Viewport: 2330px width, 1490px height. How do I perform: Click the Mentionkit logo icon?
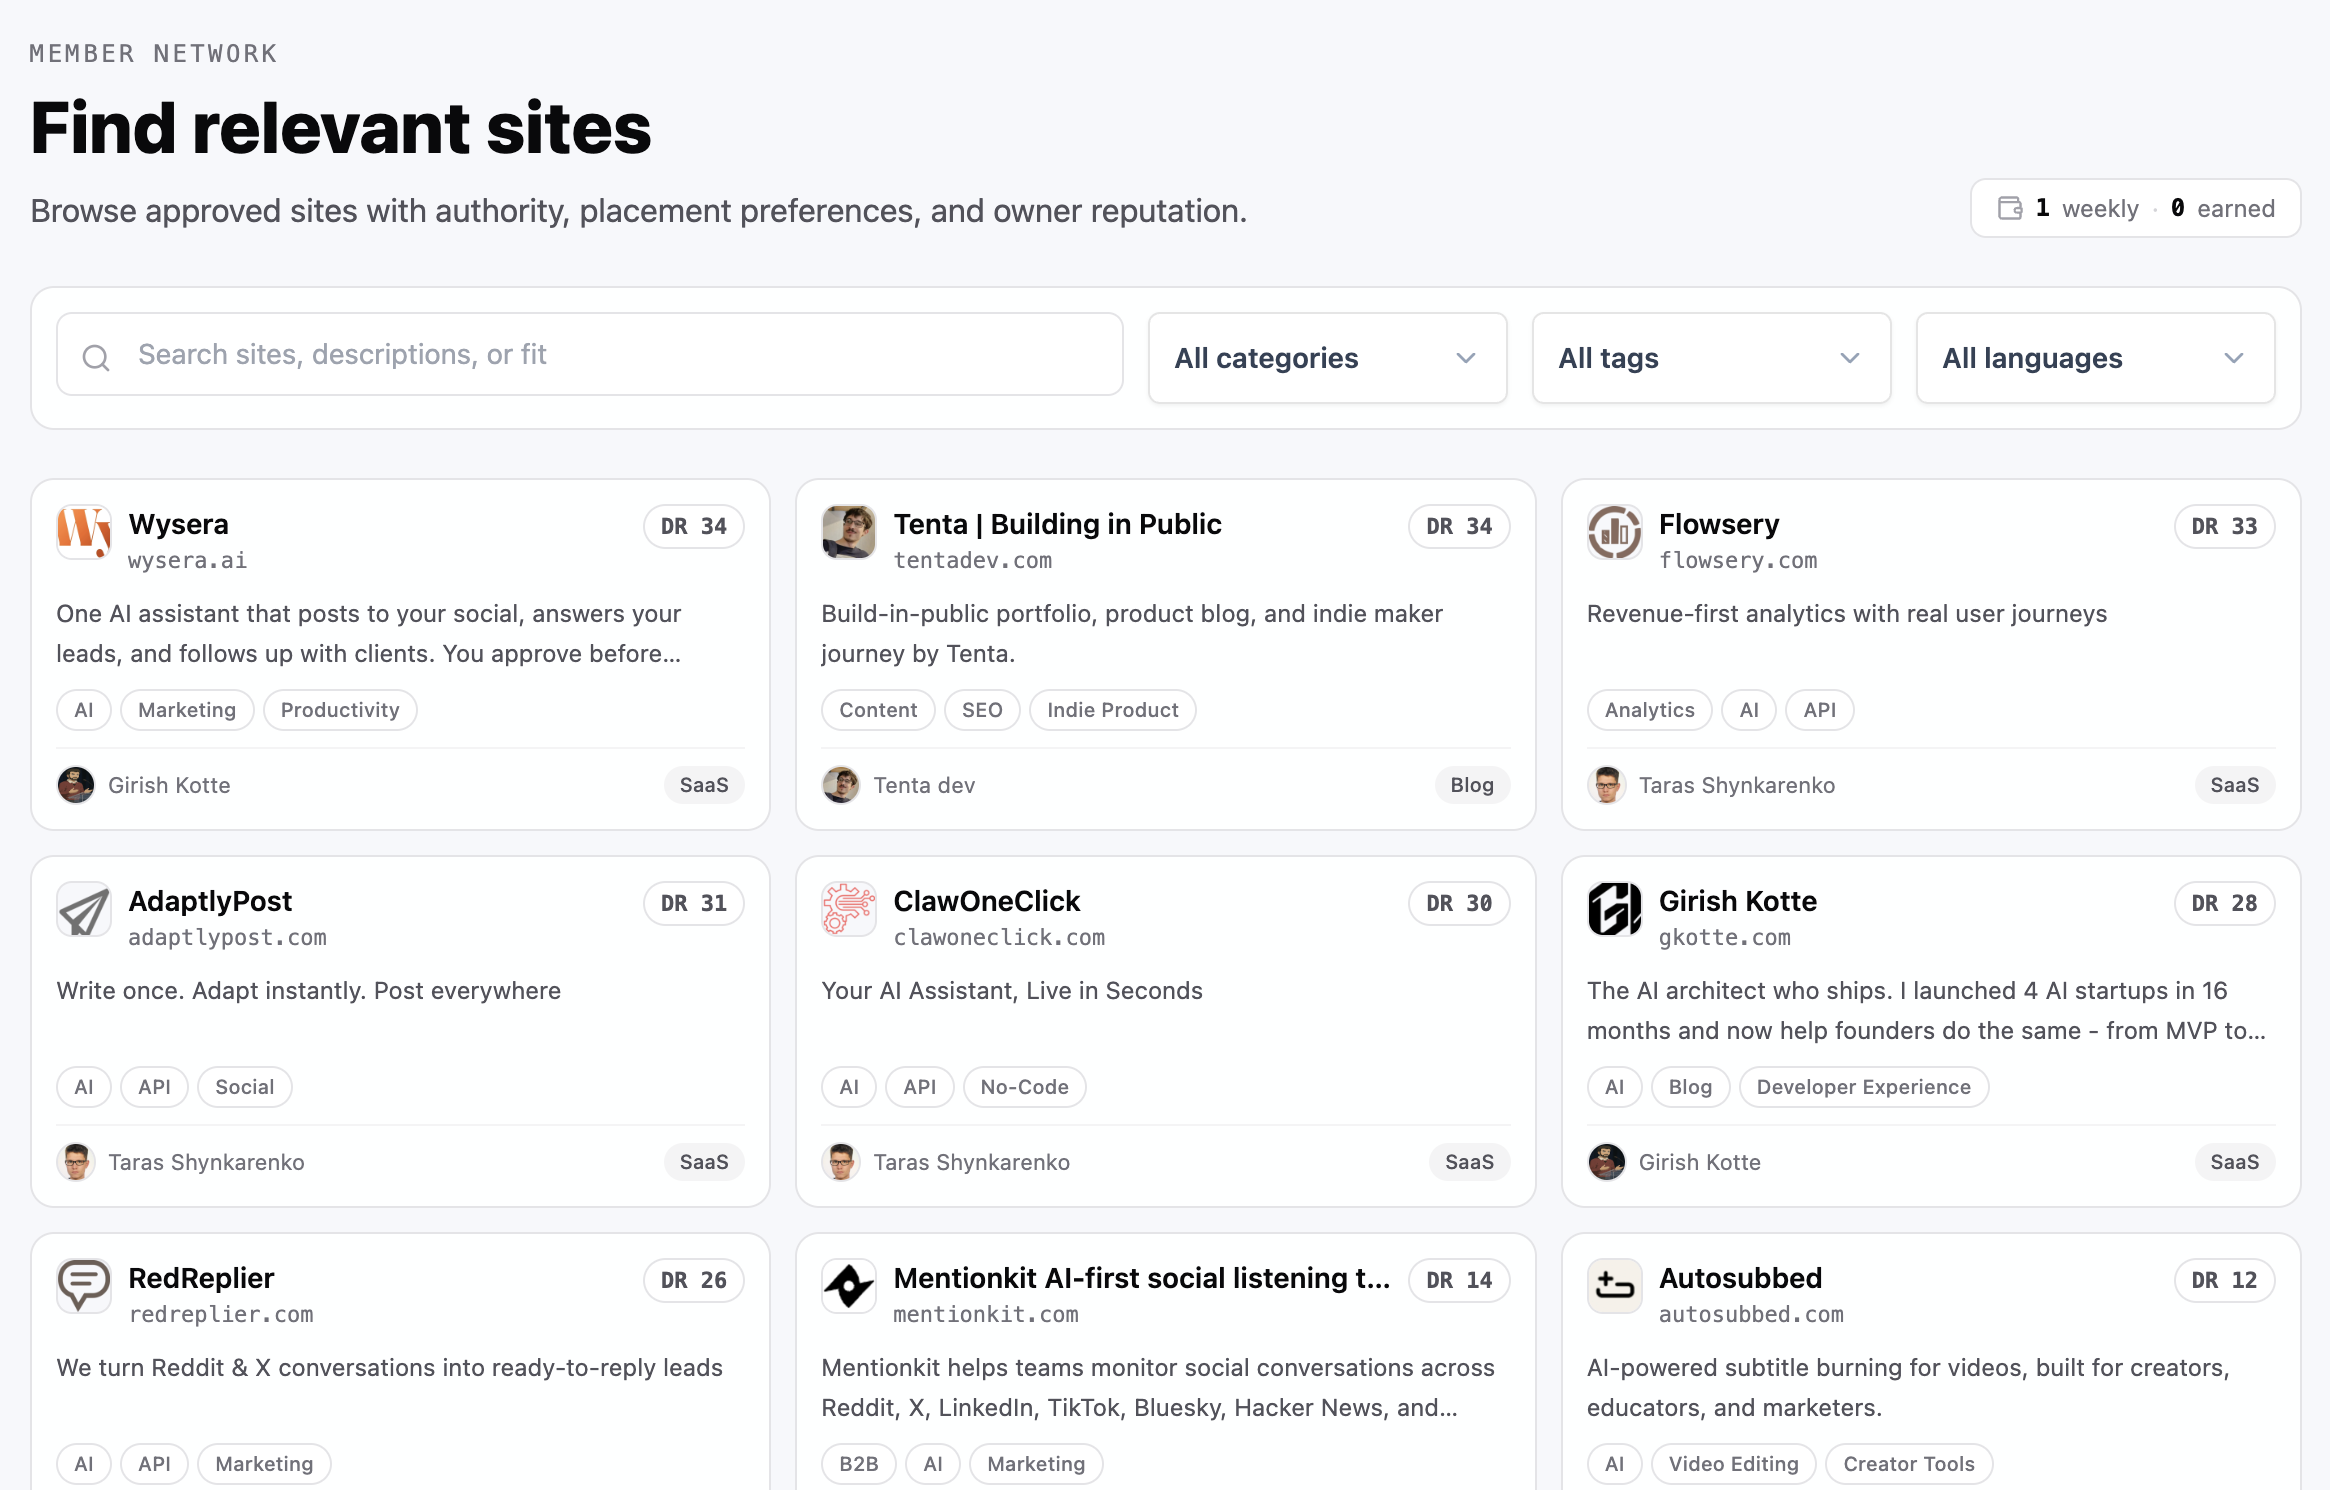849,1286
